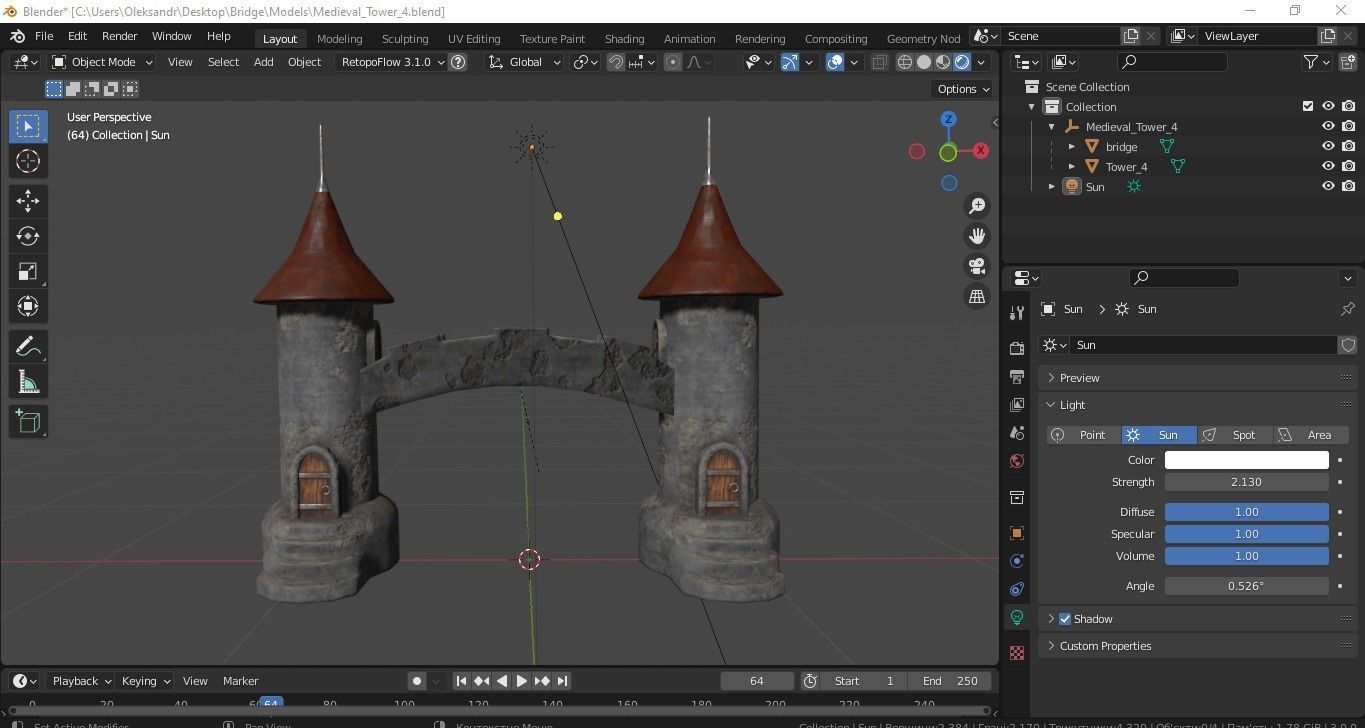The height and width of the screenshot is (728, 1365).
Task: Hide the bridge object in viewport
Action: [1328, 146]
